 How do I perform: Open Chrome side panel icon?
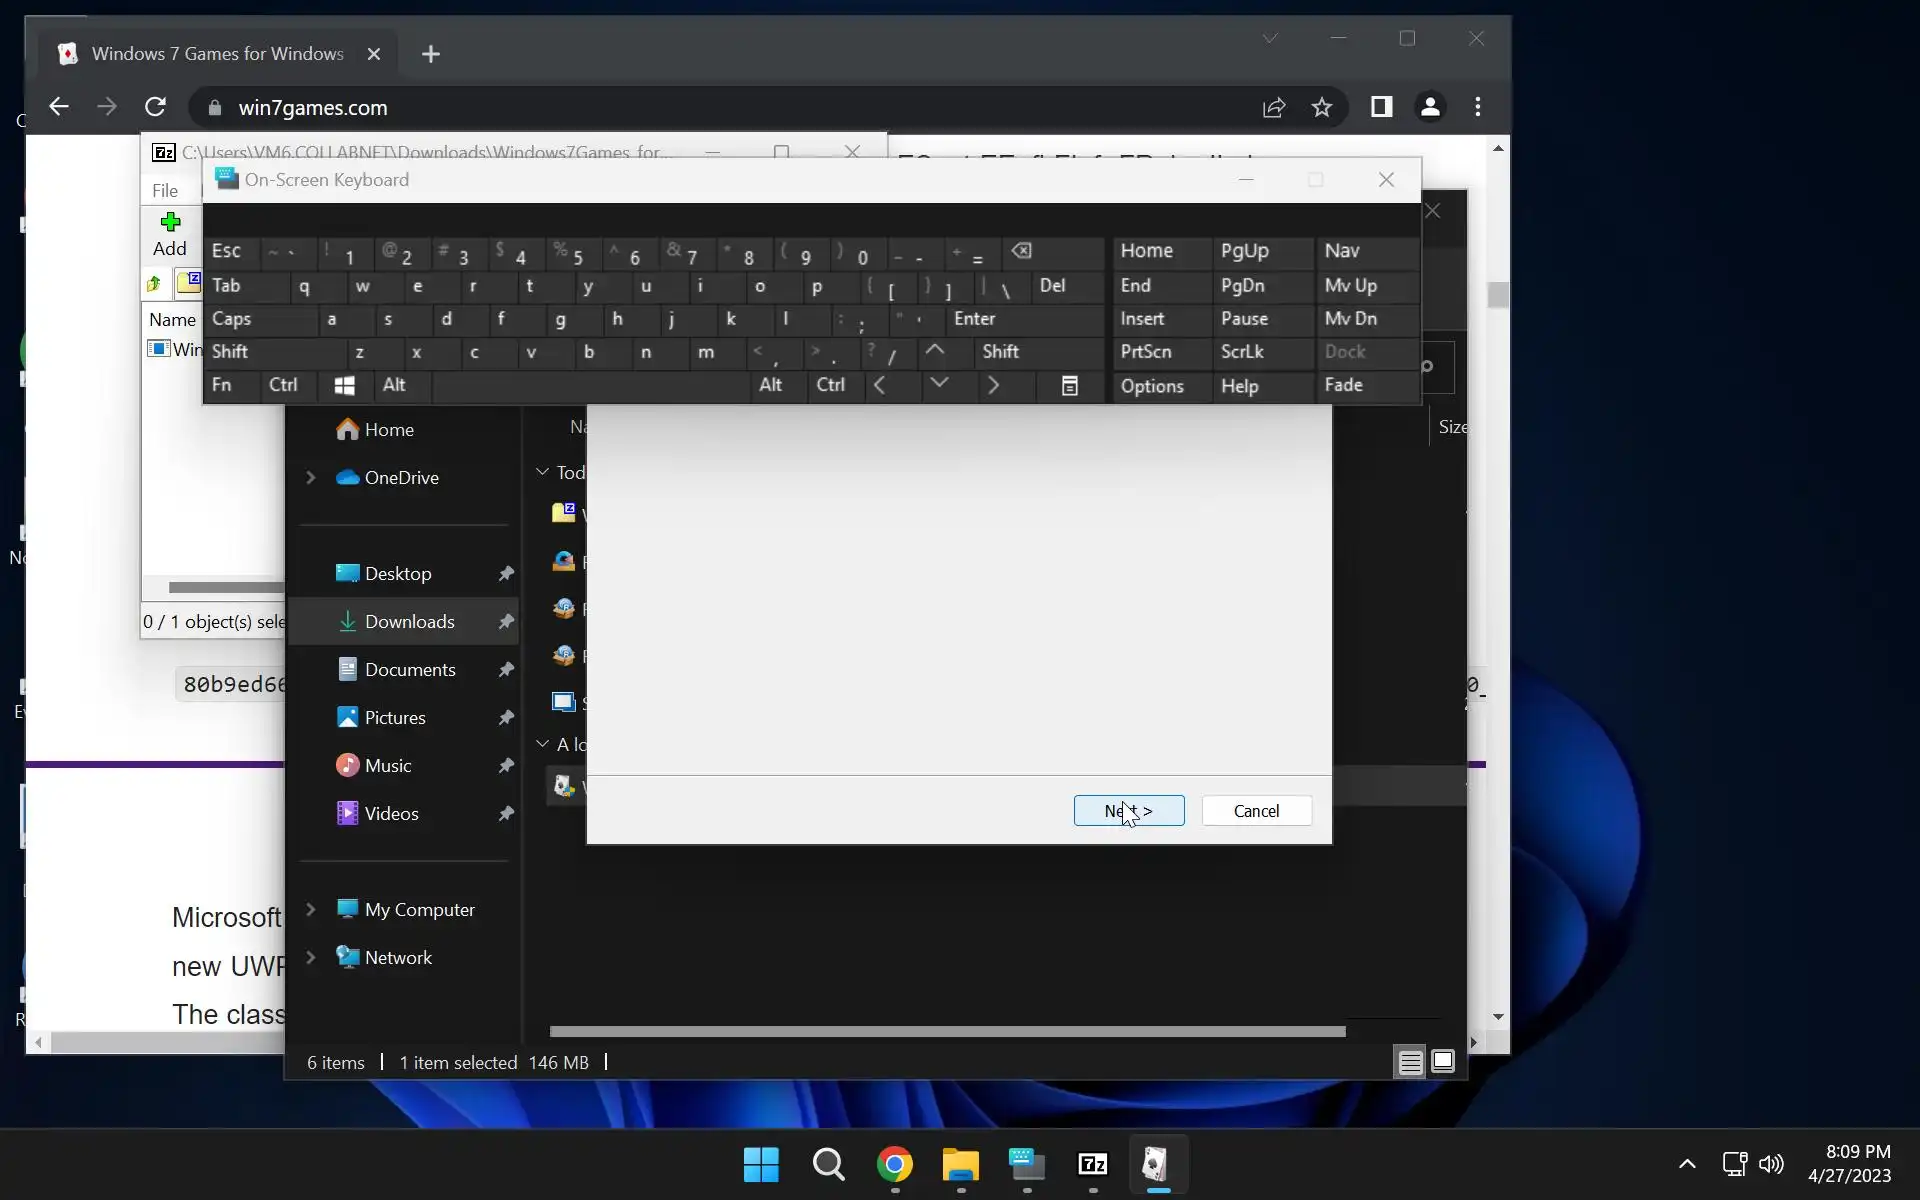[1381, 107]
